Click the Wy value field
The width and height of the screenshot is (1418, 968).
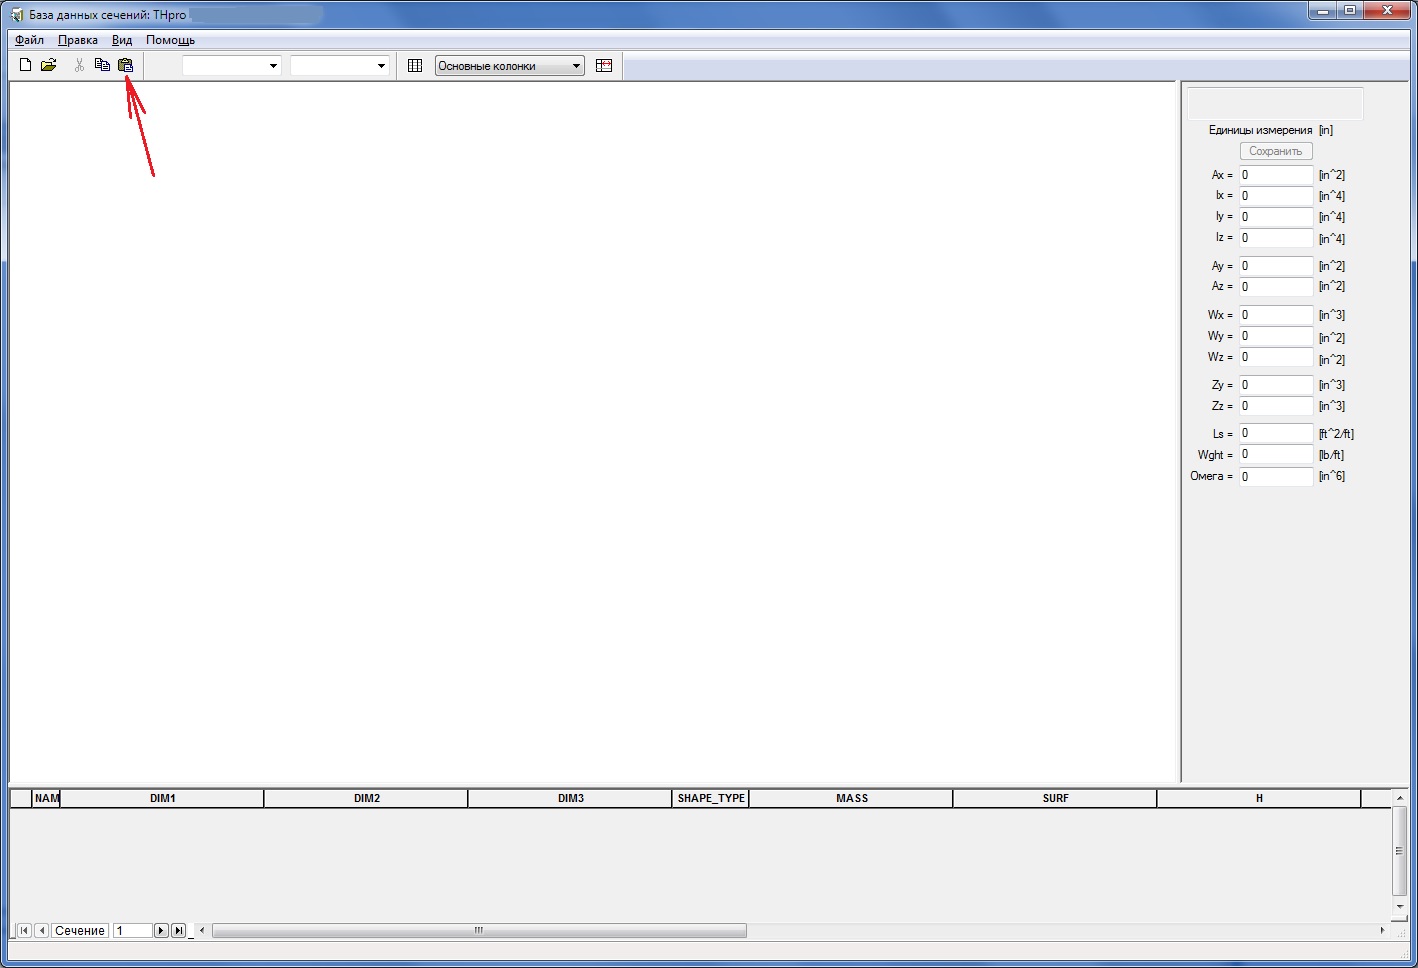point(1276,336)
